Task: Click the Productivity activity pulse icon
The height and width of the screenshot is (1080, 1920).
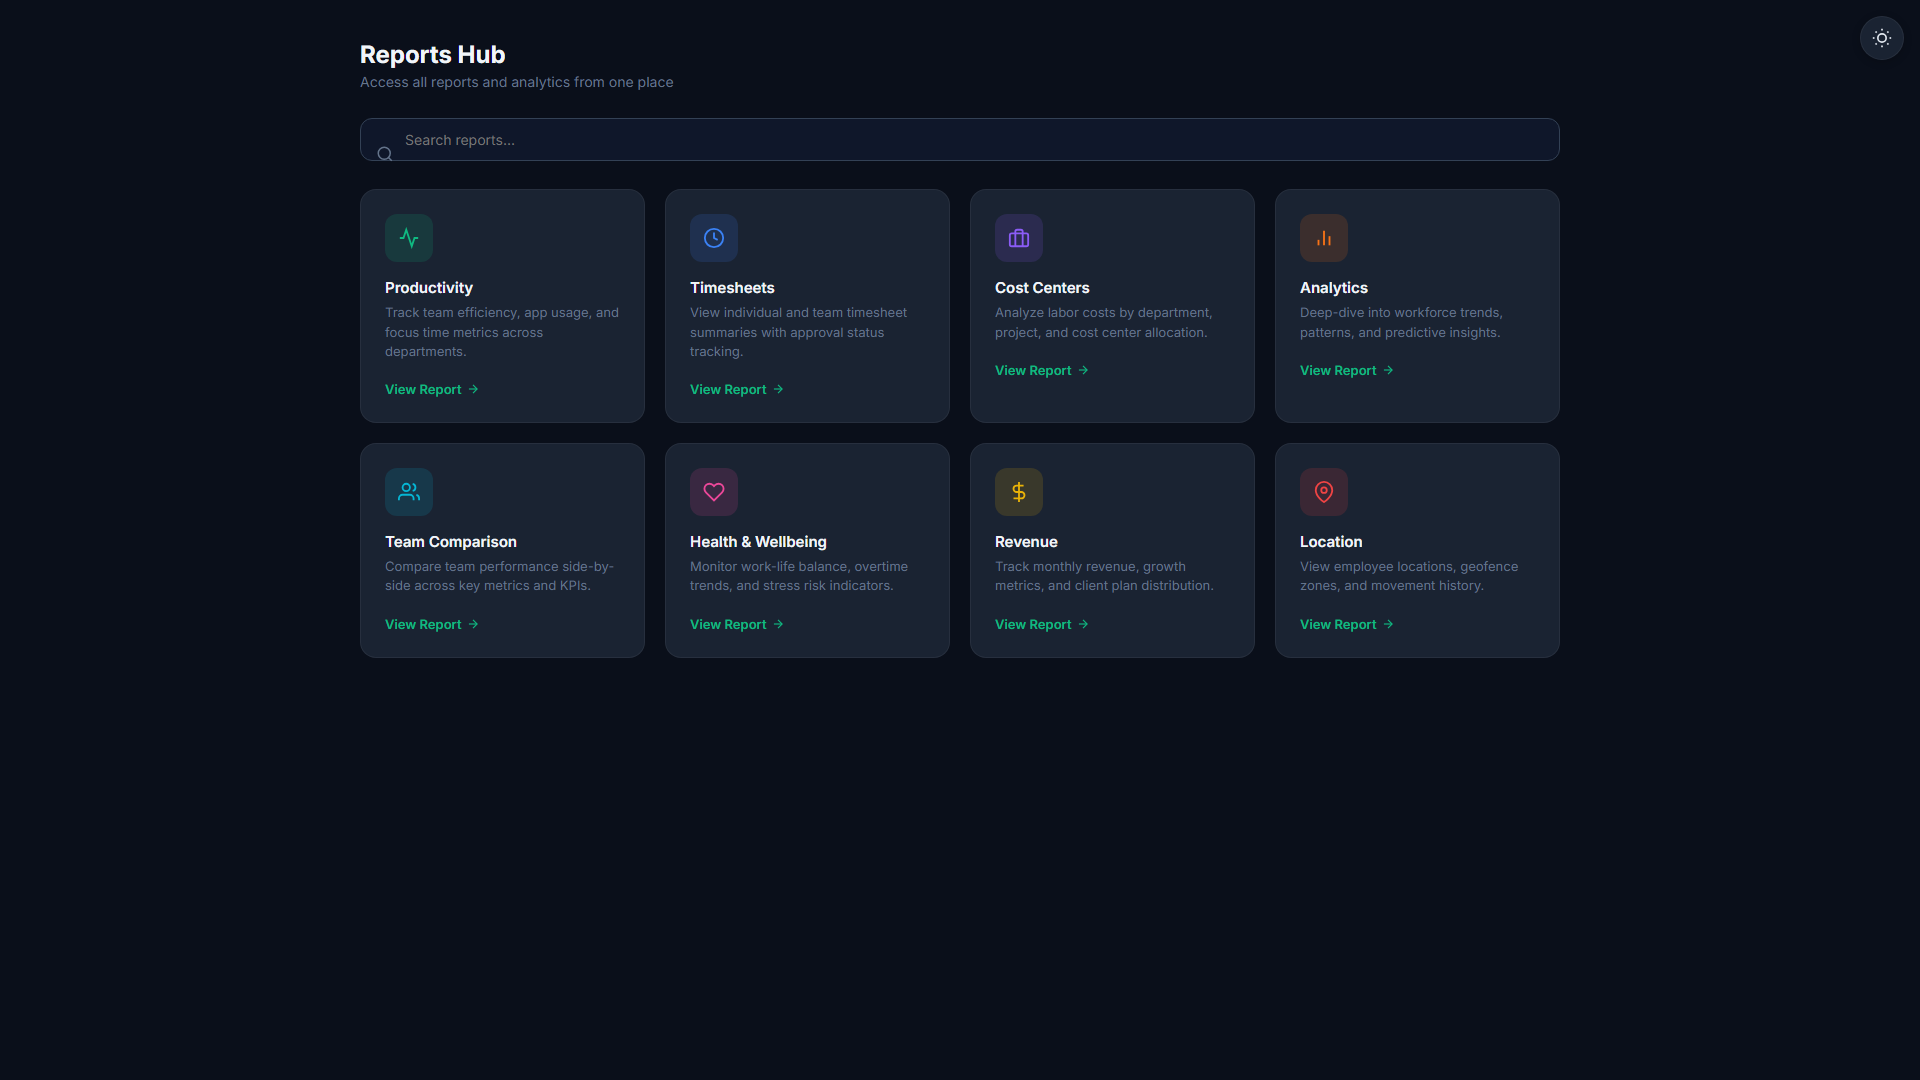Action: click(409, 238)
